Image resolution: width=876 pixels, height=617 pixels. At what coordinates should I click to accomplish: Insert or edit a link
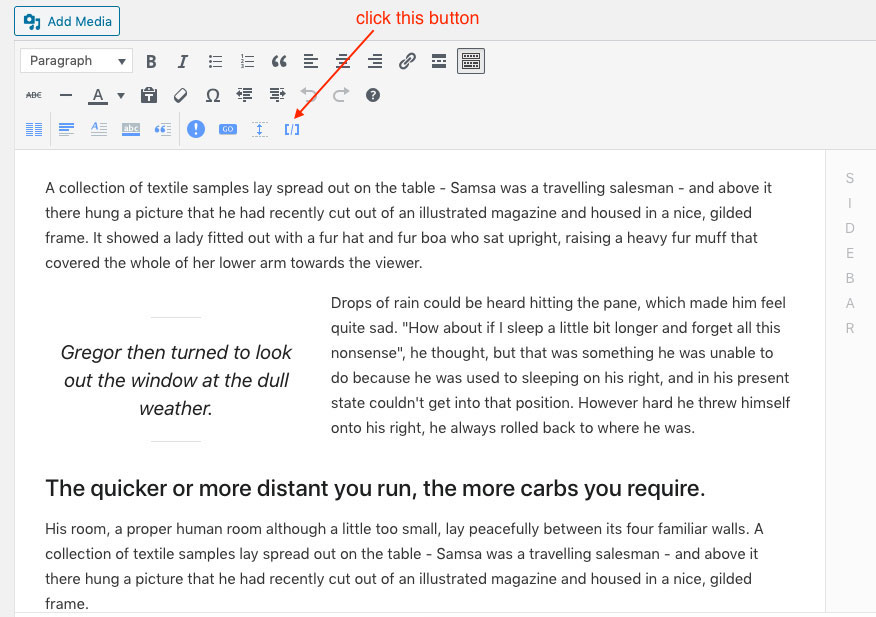(407, 61)
